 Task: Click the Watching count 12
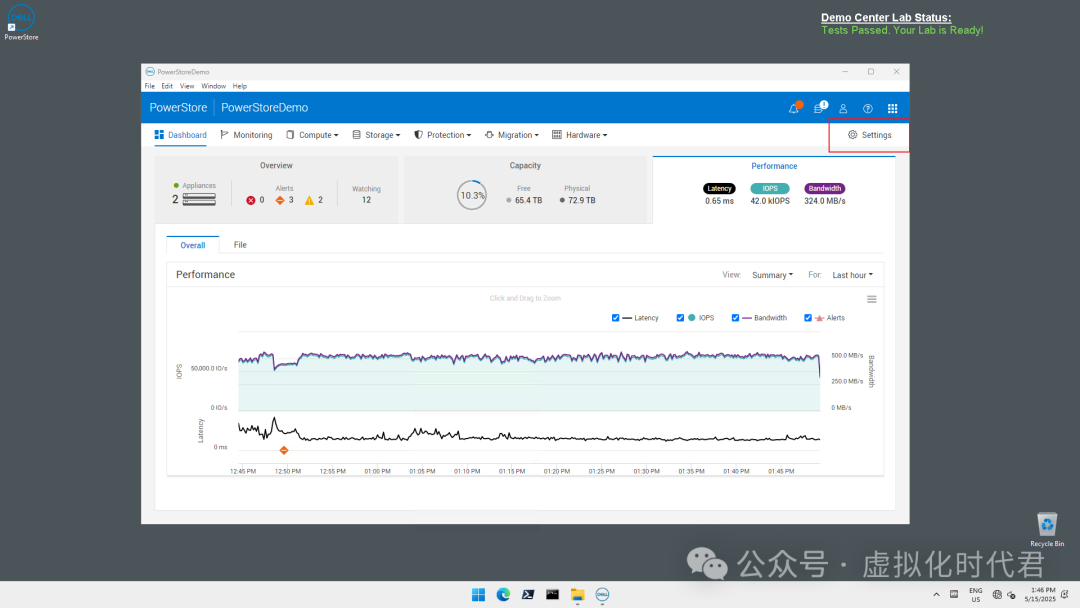[366, 200]
